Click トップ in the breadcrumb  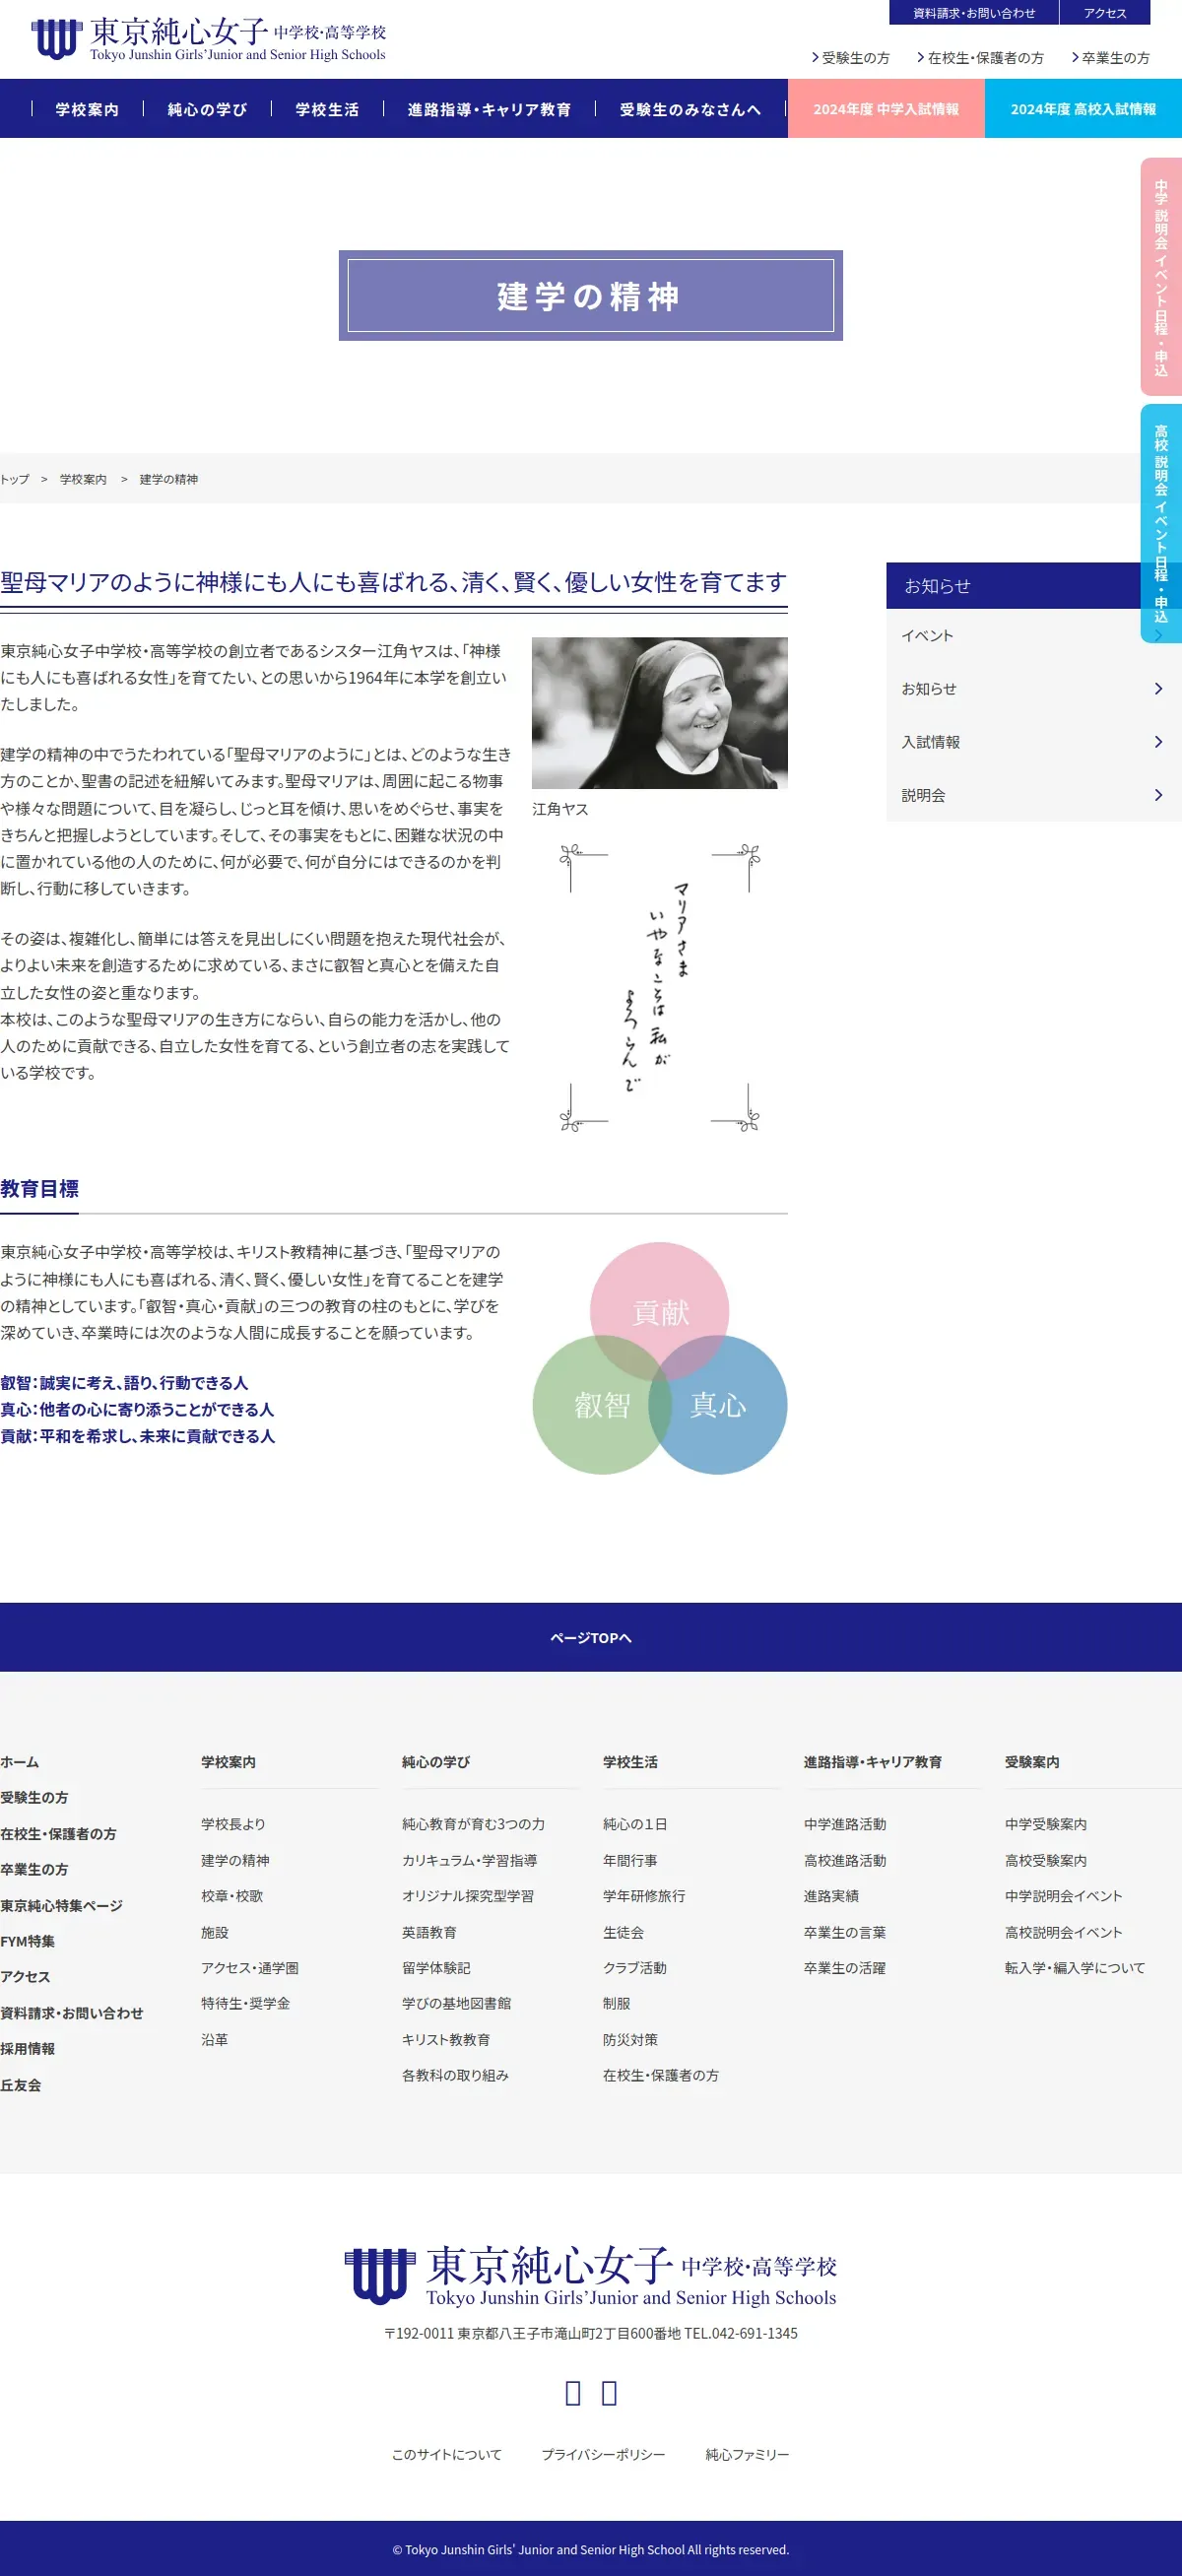[x=15, y=479]
